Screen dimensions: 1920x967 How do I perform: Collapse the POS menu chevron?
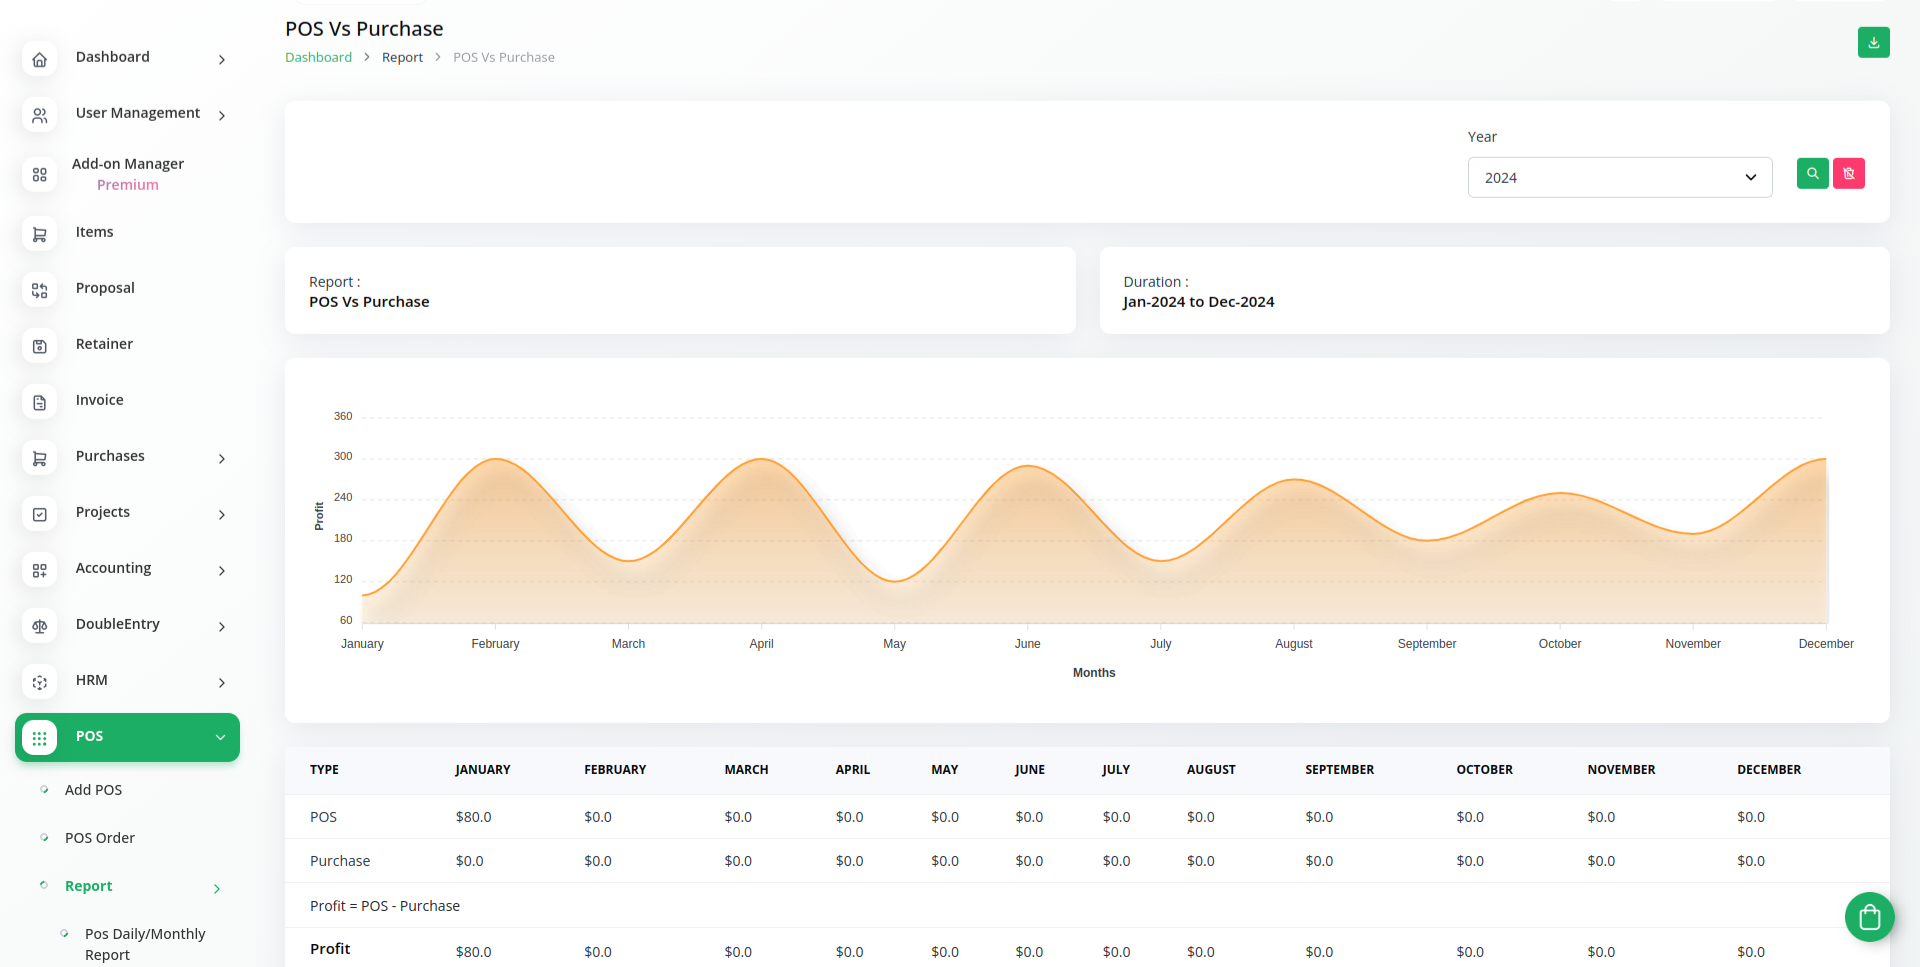pos(220,737)
